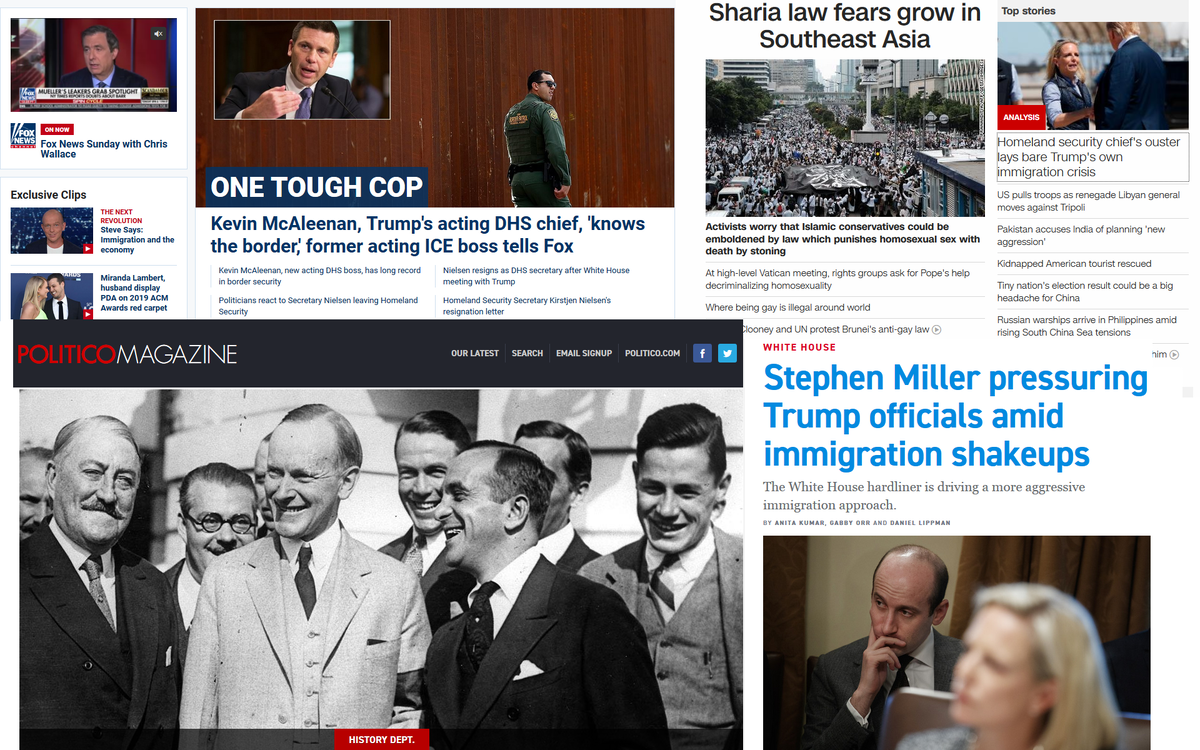The width and height of the screenshot is (1200, 750).
Task: Click the ANALYSIS label
Action: [1021, 117]
